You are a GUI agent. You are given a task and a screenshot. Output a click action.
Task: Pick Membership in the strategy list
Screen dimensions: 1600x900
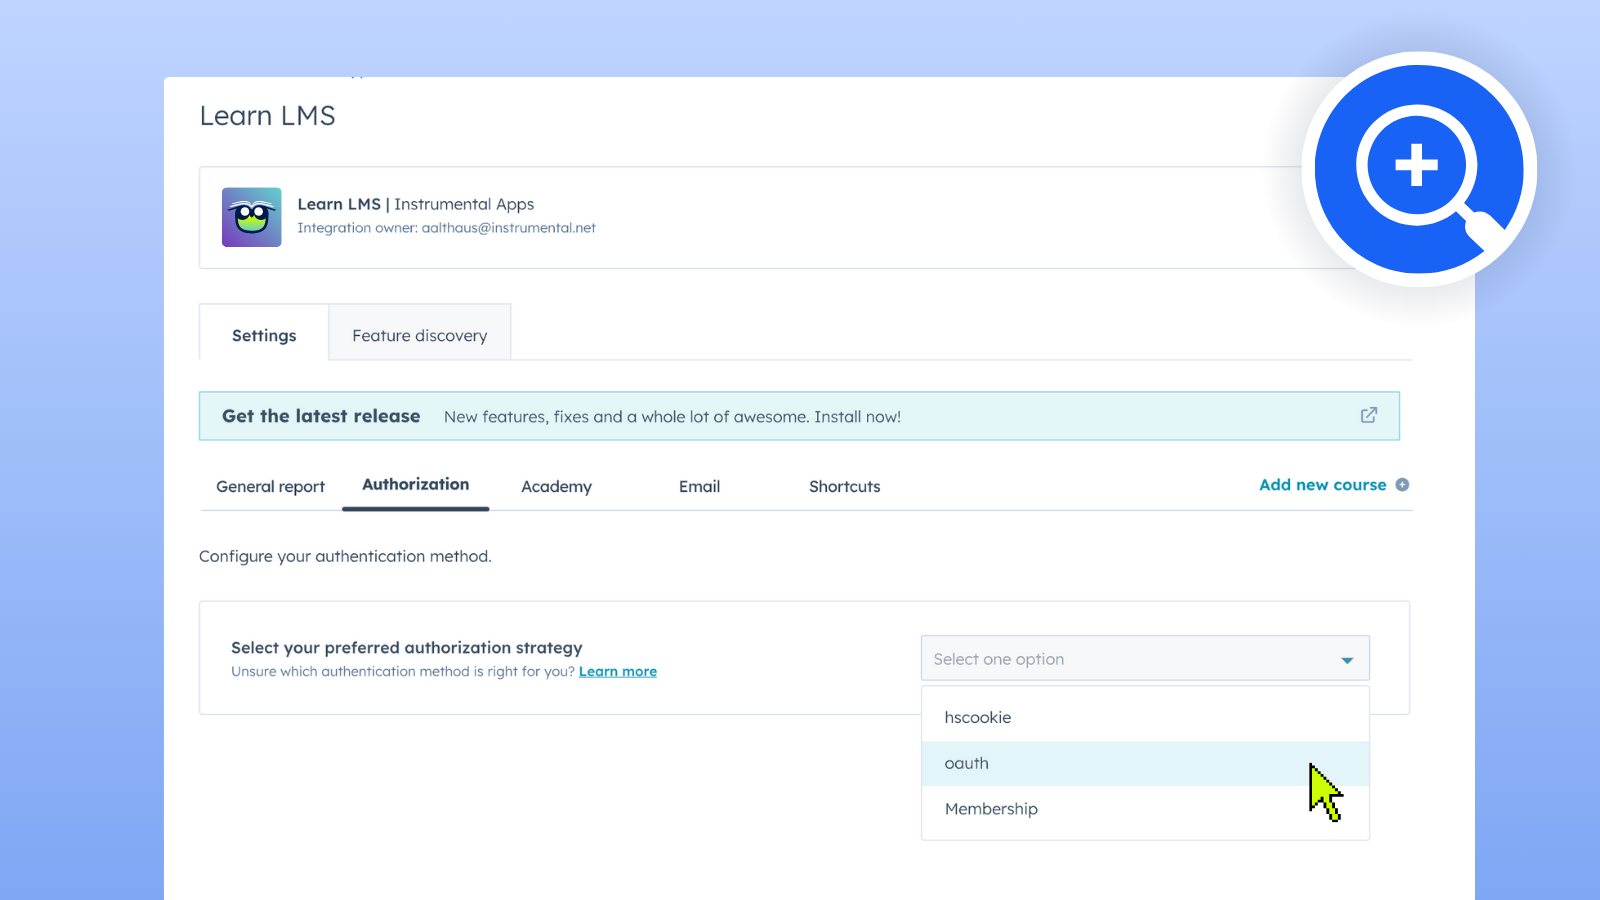coord(991,809)
